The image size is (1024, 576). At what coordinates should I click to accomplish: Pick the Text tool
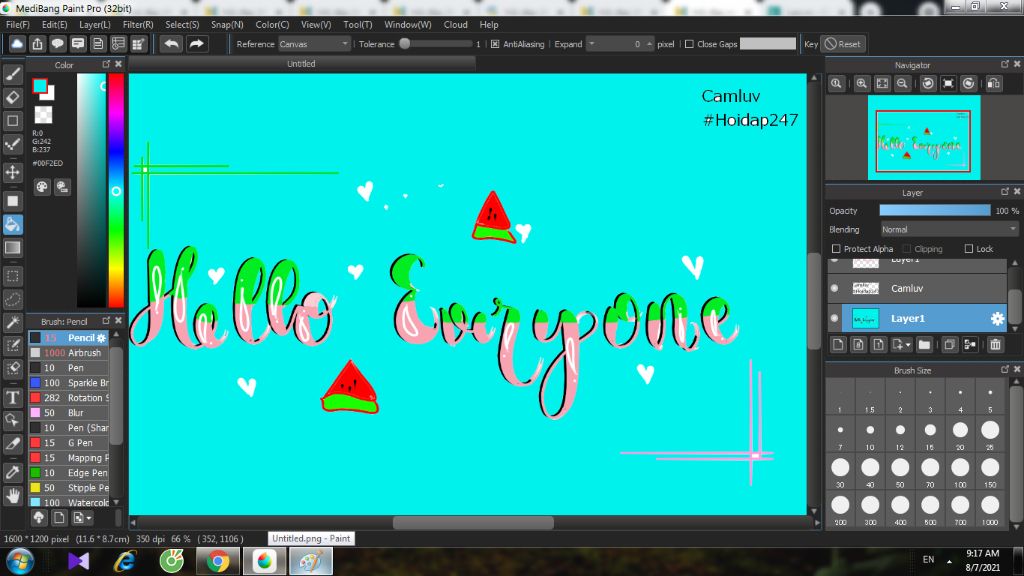13,397
